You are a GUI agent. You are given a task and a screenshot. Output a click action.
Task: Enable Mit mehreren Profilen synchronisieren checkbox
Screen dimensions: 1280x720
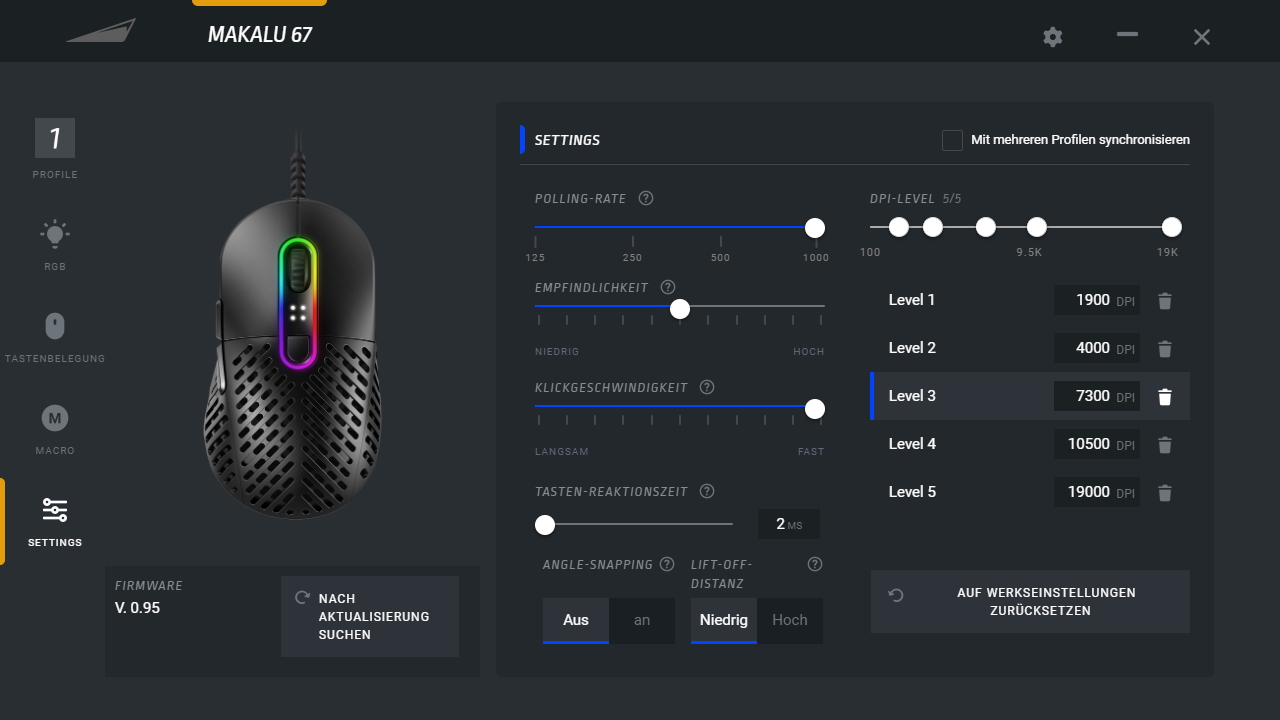(x=952, y=140)
